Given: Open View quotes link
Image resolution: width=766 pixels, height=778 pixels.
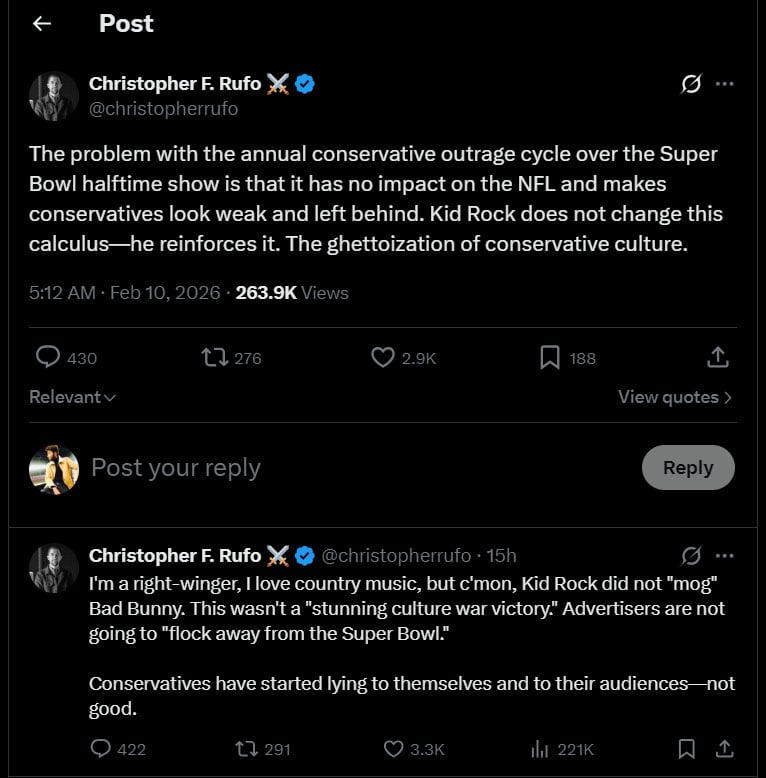Looking at the screenshot, I should coord(675,397).
